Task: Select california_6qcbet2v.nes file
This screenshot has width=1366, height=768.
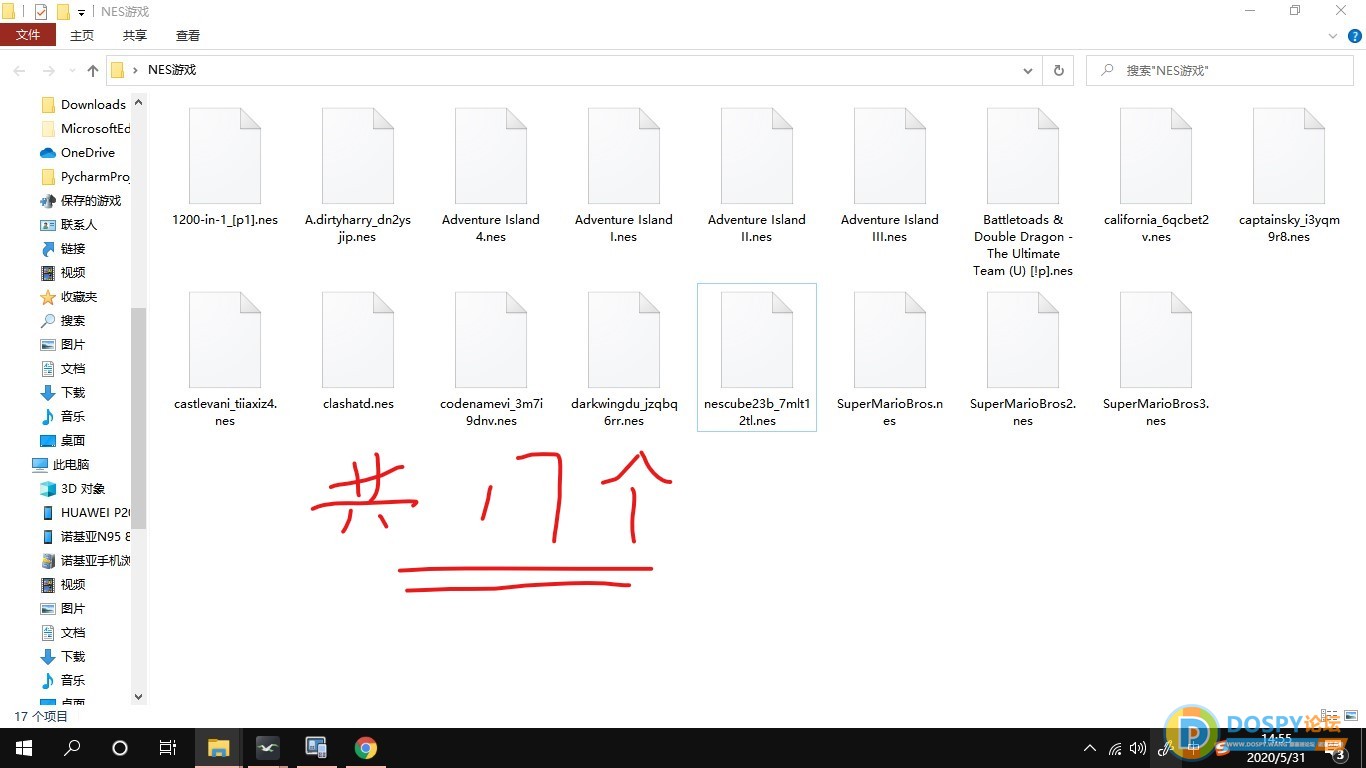Action: [1156, 177]
